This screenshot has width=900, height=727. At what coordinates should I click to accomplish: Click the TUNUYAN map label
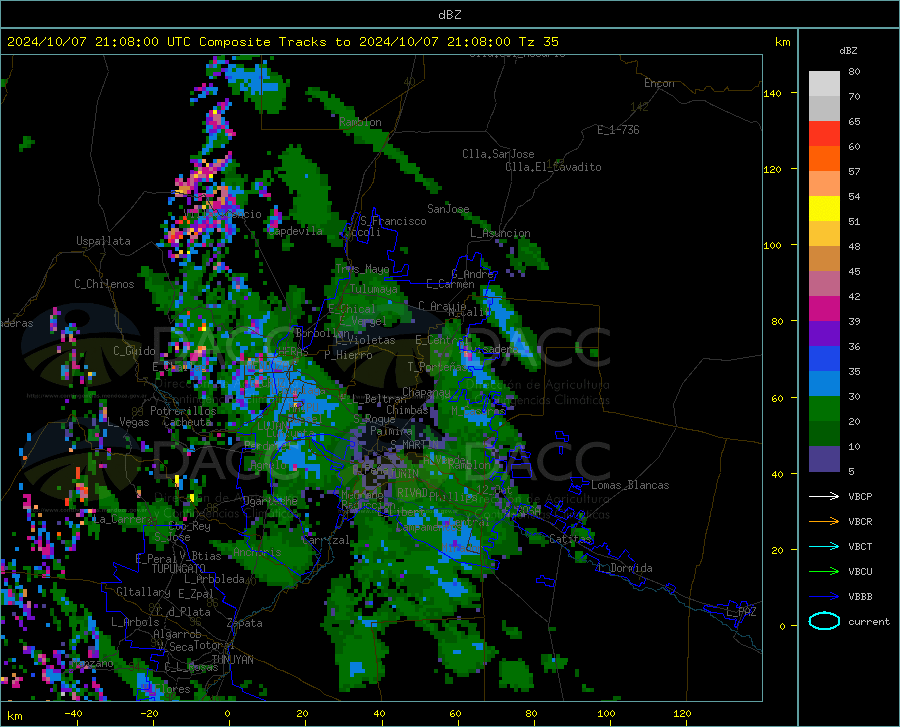[x=232, y=660]
